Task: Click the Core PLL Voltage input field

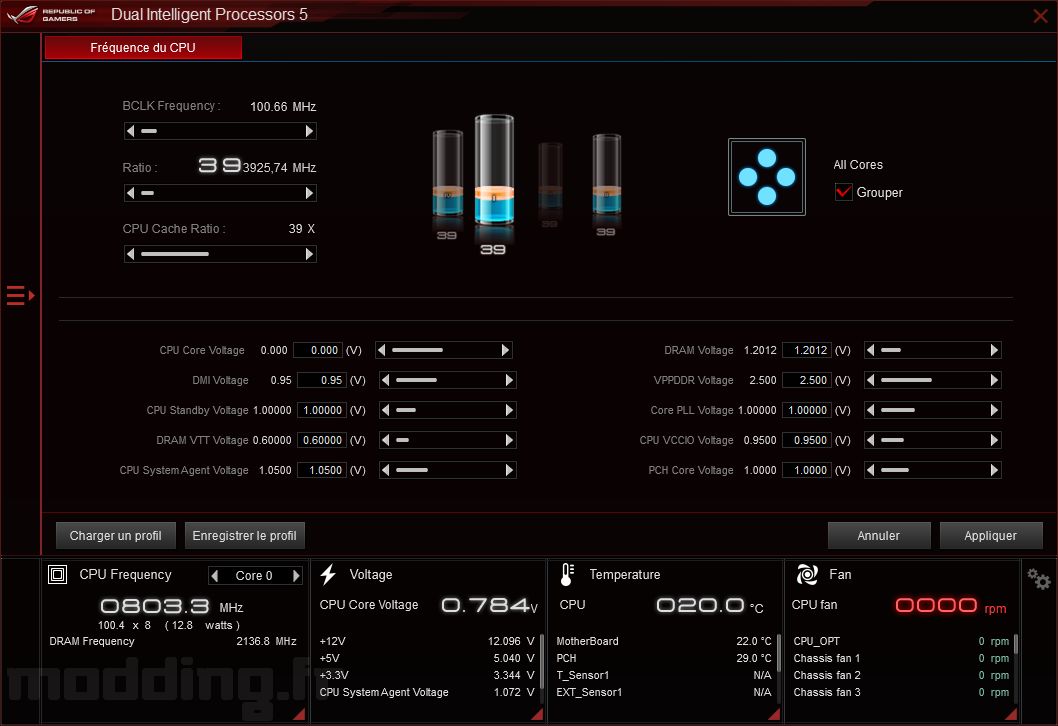Action: tap(807, 410)
